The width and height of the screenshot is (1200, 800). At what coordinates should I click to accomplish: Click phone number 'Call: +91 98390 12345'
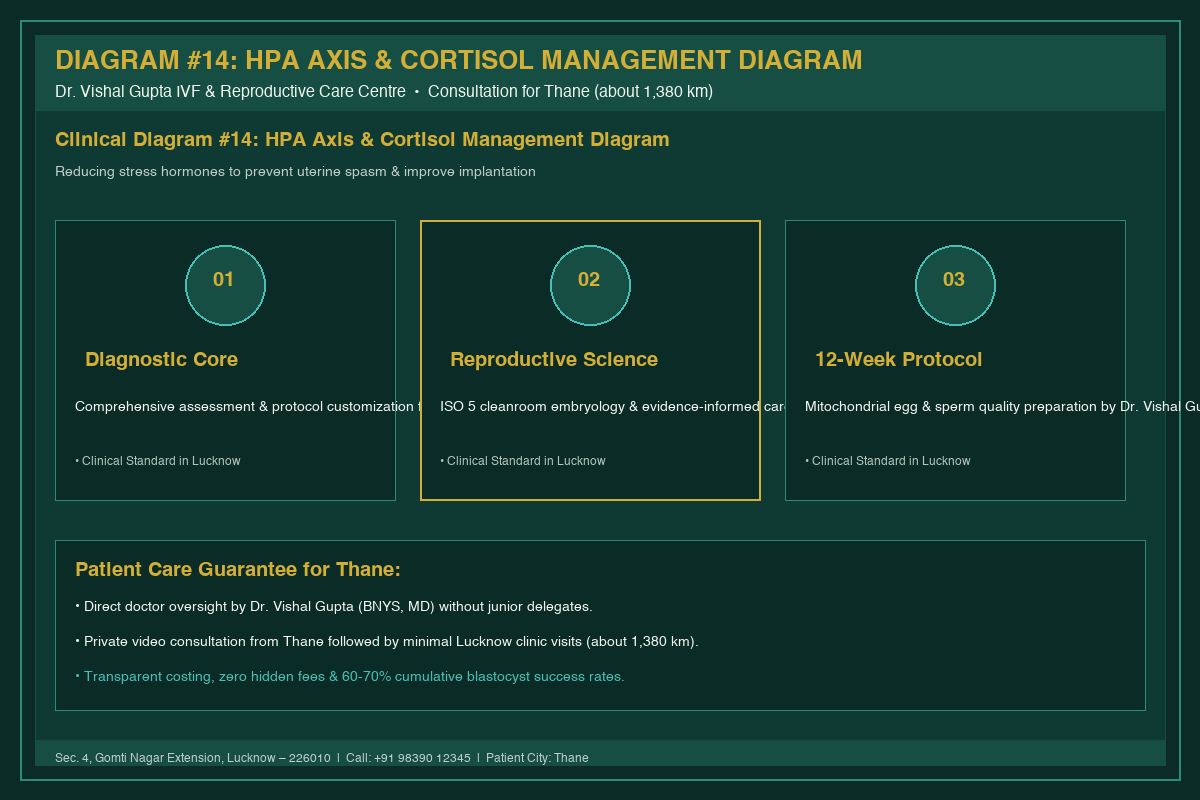[x=408, y=758]
